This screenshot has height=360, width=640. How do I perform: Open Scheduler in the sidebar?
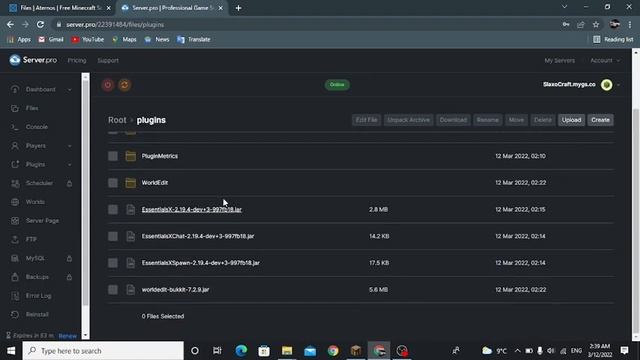pyautogui.click(x=39, y=183)
